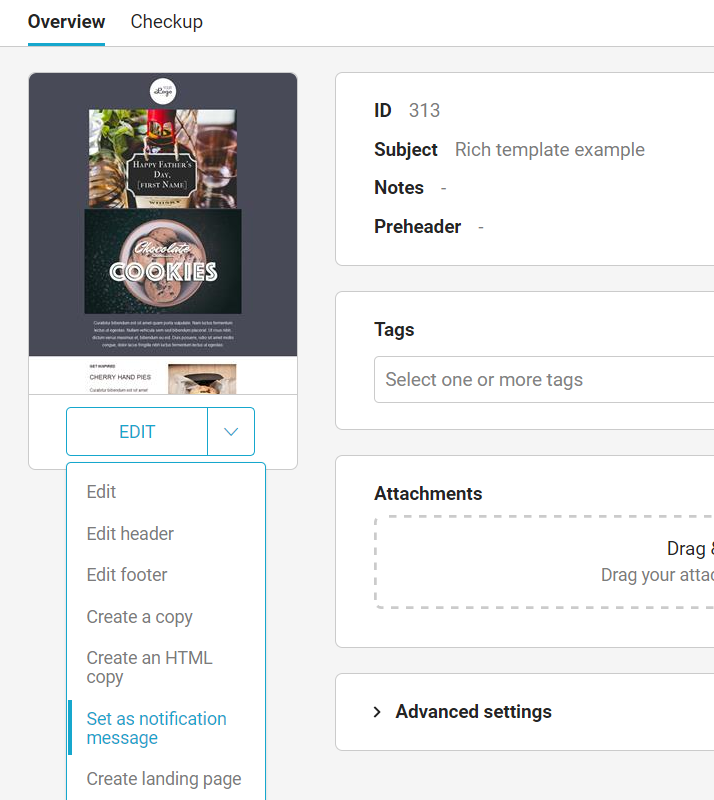Viewport: 714px width, 800px height.
Task: Click the Rich template example subject text
Action: point(549,150)
